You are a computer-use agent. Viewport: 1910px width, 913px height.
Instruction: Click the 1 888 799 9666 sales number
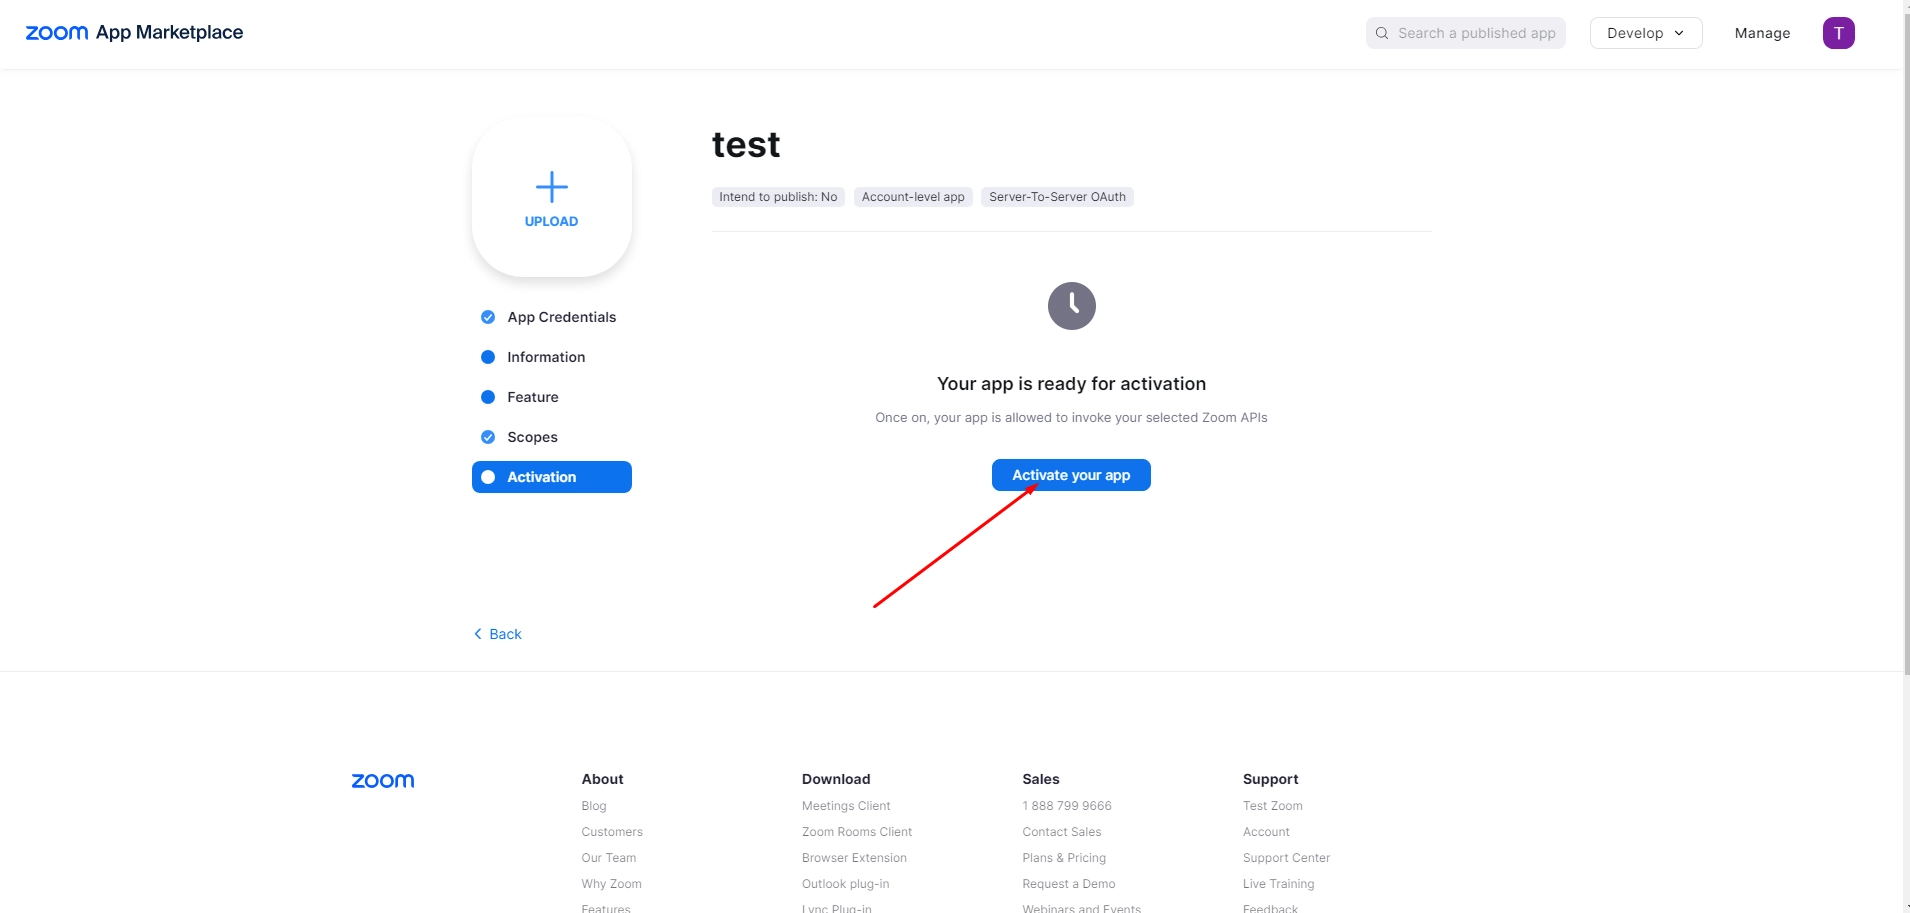click(1067, 806)
